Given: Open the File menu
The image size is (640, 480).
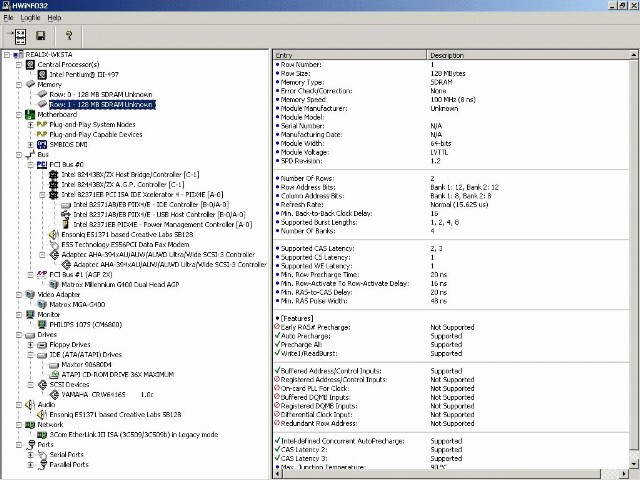Looking at the screenshot, I should [8, 18].
